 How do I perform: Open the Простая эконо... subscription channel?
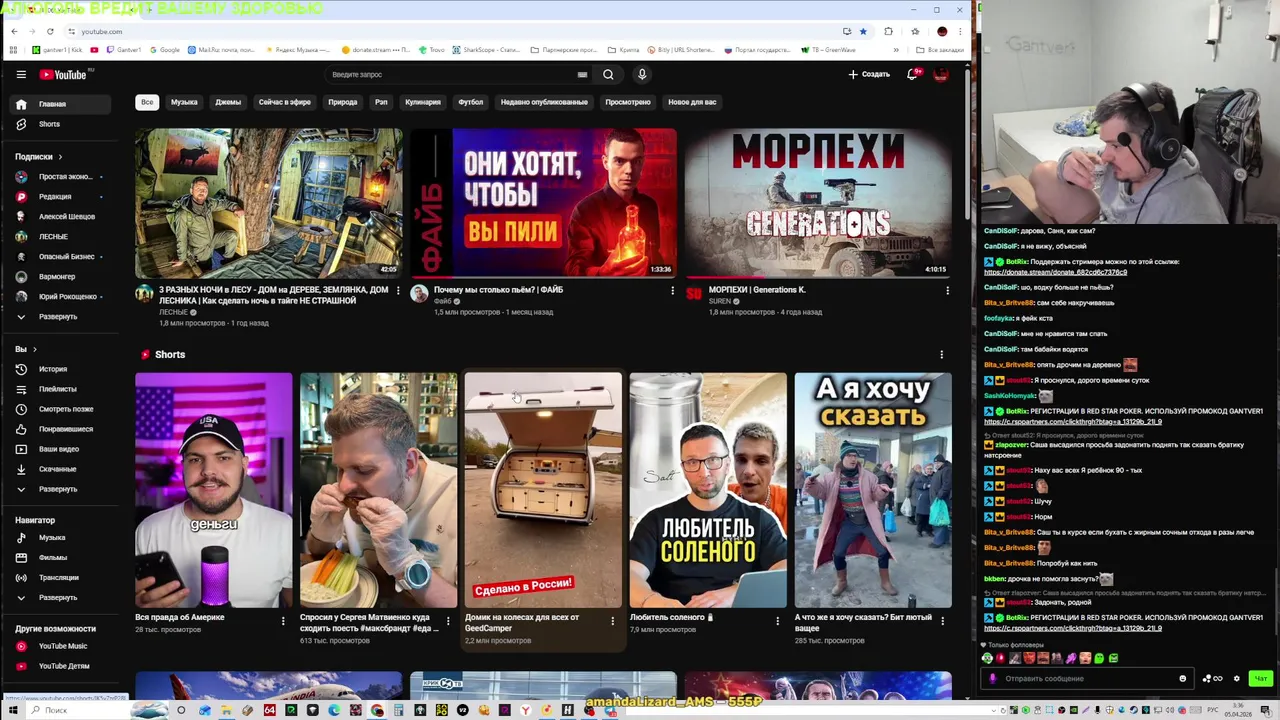point(62,176)
